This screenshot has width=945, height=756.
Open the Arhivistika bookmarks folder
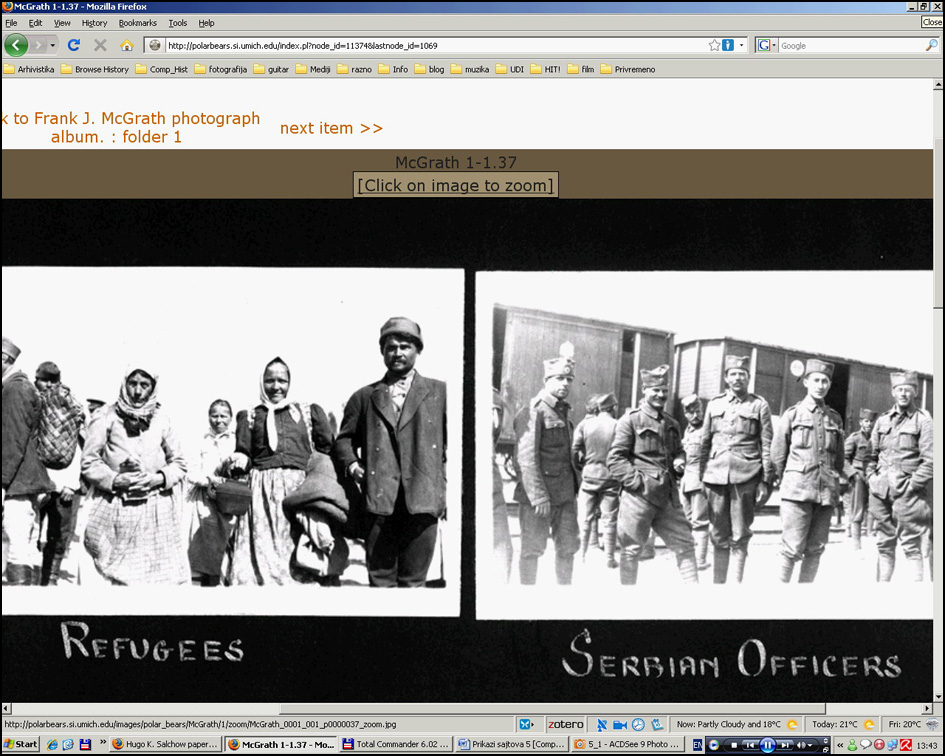tap(29, 69)
